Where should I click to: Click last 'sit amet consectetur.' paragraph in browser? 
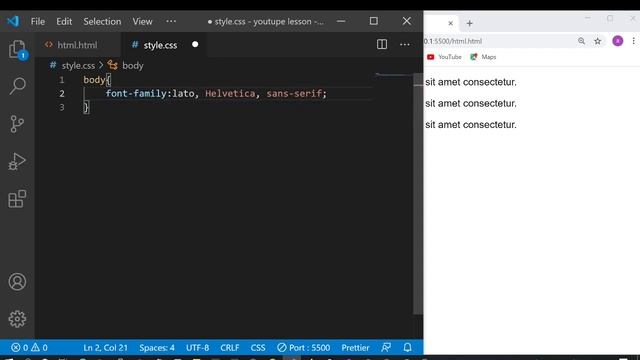[x=471, y=124]
